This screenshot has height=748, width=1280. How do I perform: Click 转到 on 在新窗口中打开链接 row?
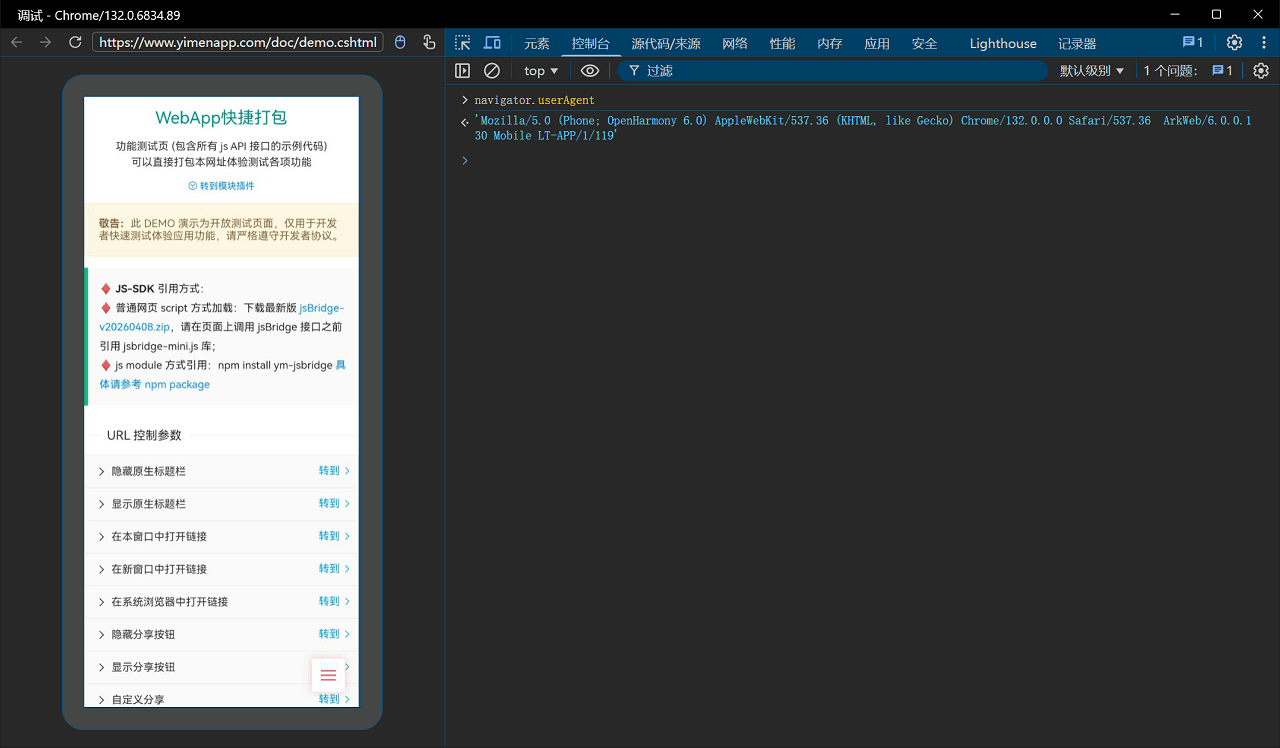click(334, 568)
